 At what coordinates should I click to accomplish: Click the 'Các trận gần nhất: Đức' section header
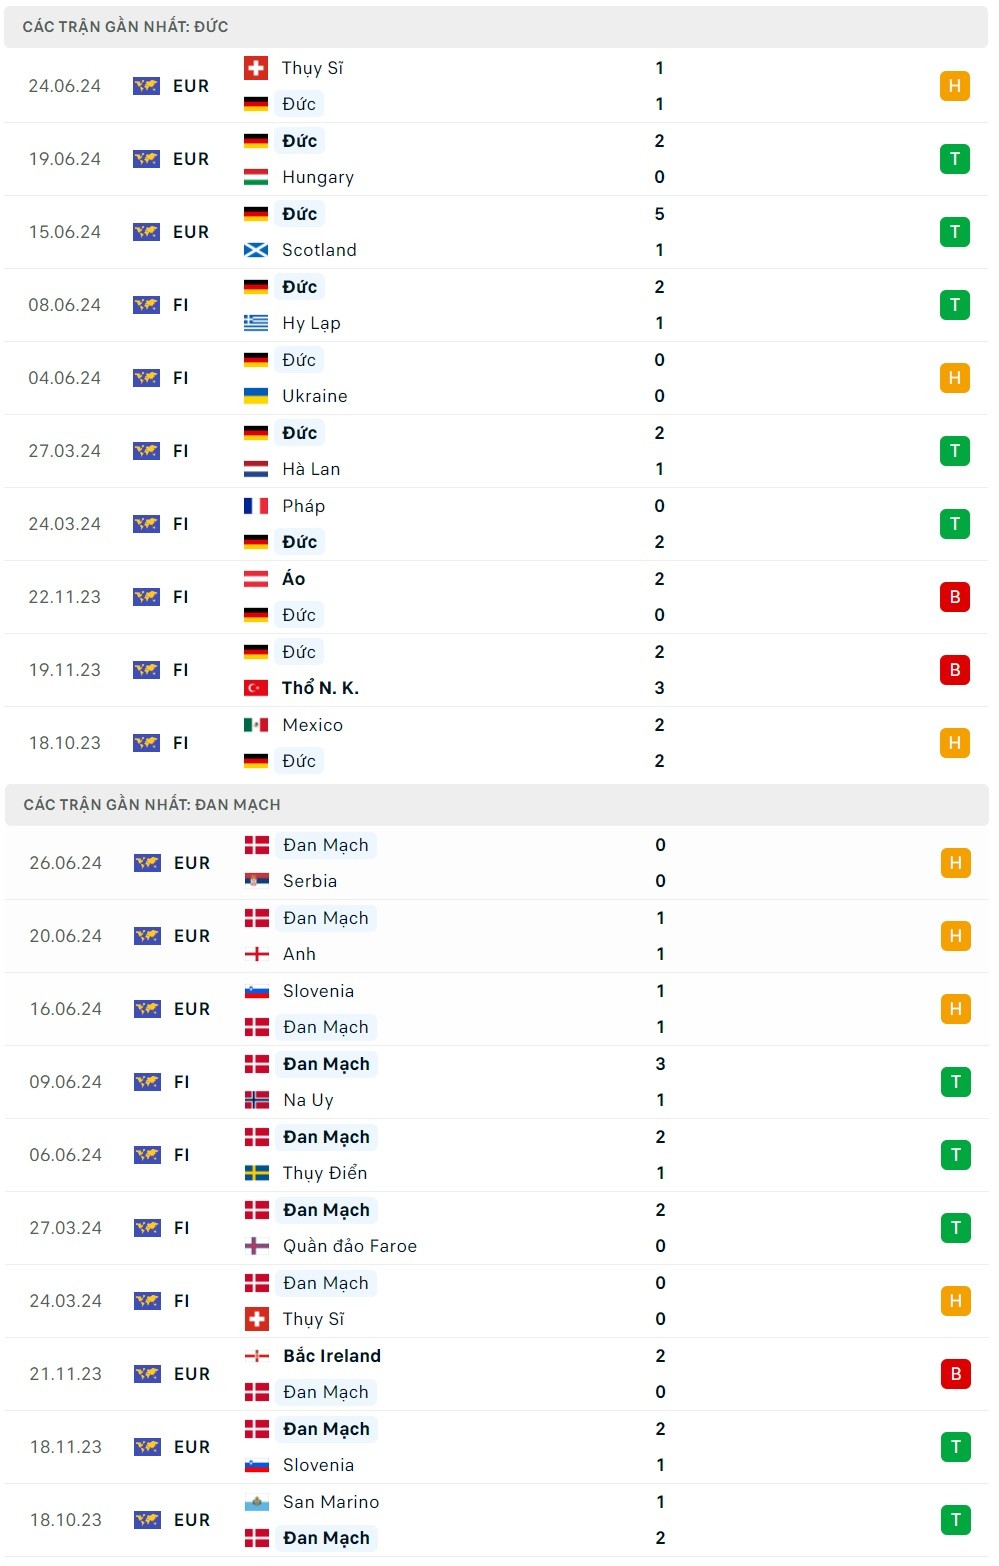pyautogui.click(x=126, y=27)
